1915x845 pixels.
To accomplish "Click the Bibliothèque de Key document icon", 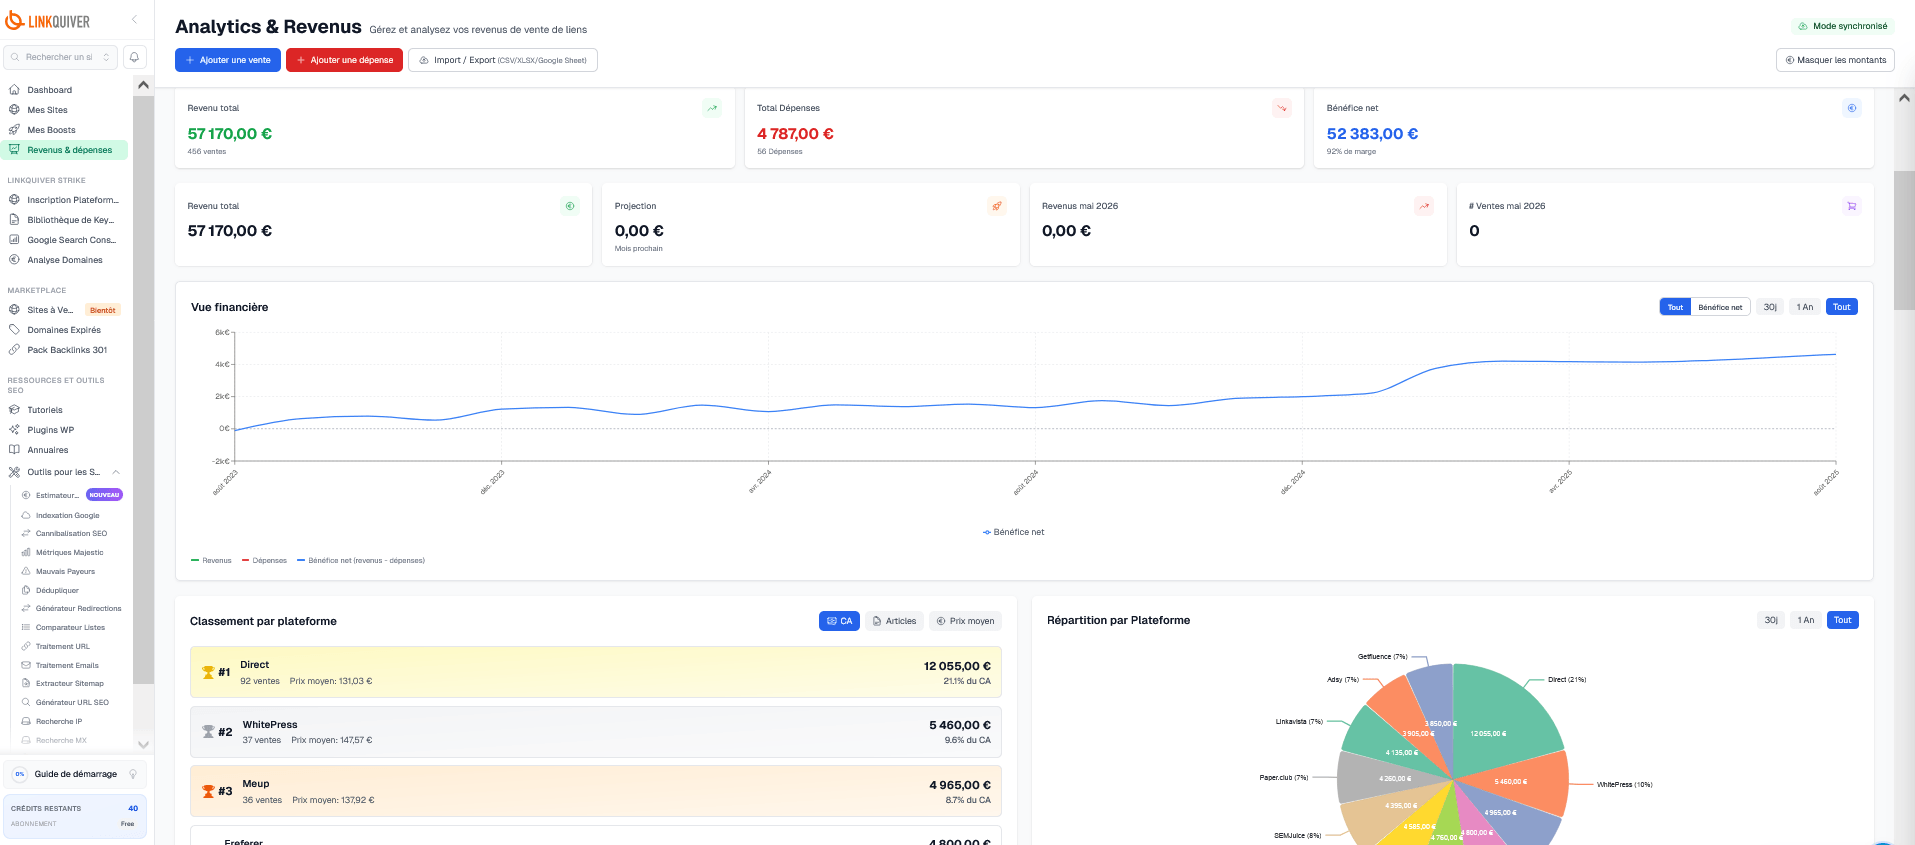I will pos(14,220).
